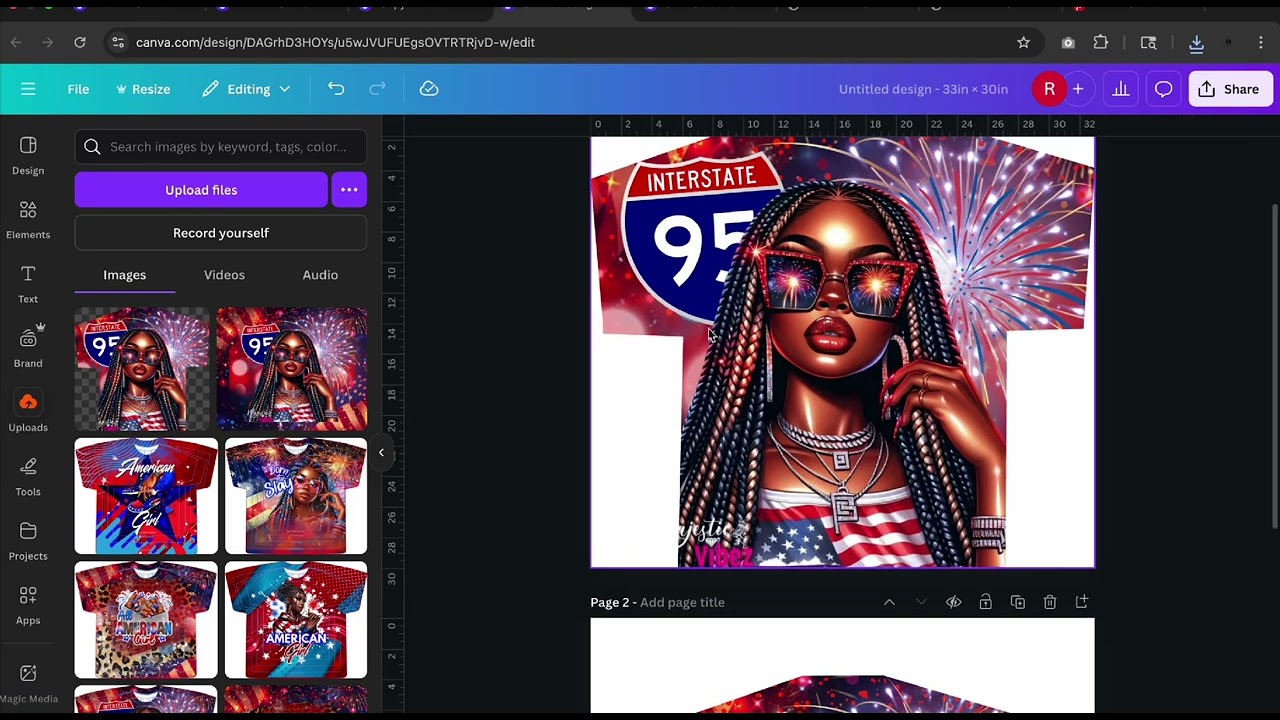Lock Page 2 with the padlock icon

985,602
